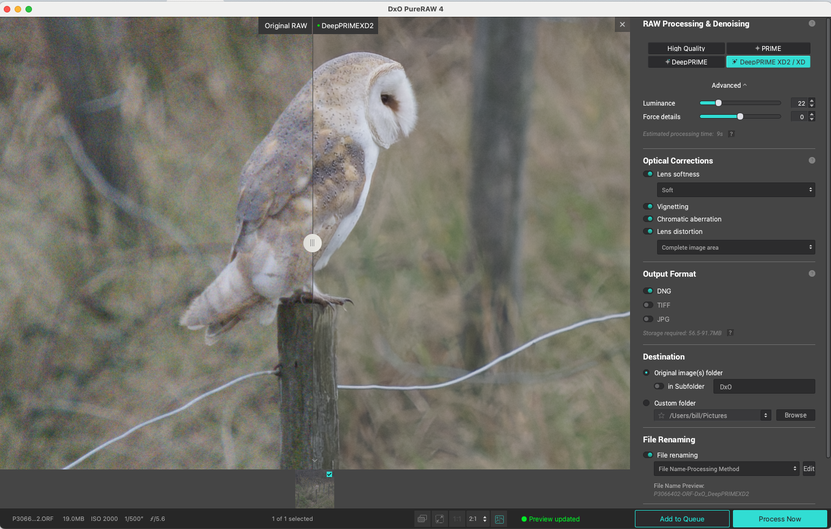Open the Complete image area dropdown

click(736, 247)
